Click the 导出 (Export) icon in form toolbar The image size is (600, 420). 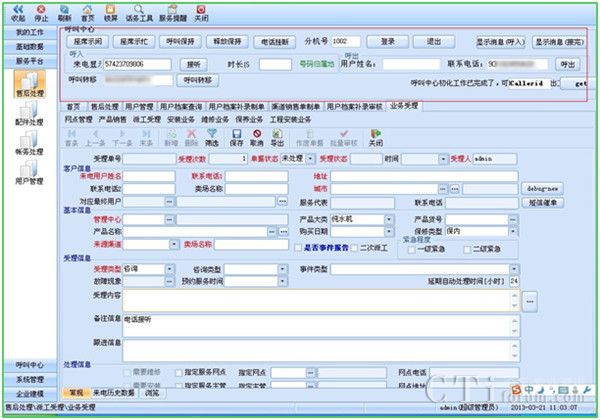click(277, 143)
